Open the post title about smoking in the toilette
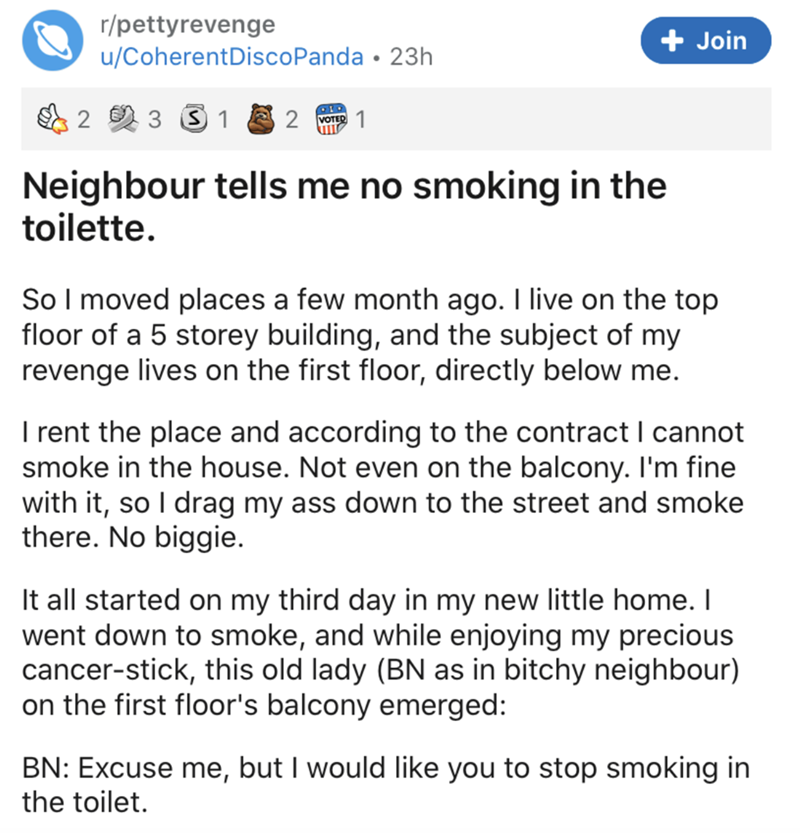The image size is (800, 833). pyautogui.click(x=343, y=207)
